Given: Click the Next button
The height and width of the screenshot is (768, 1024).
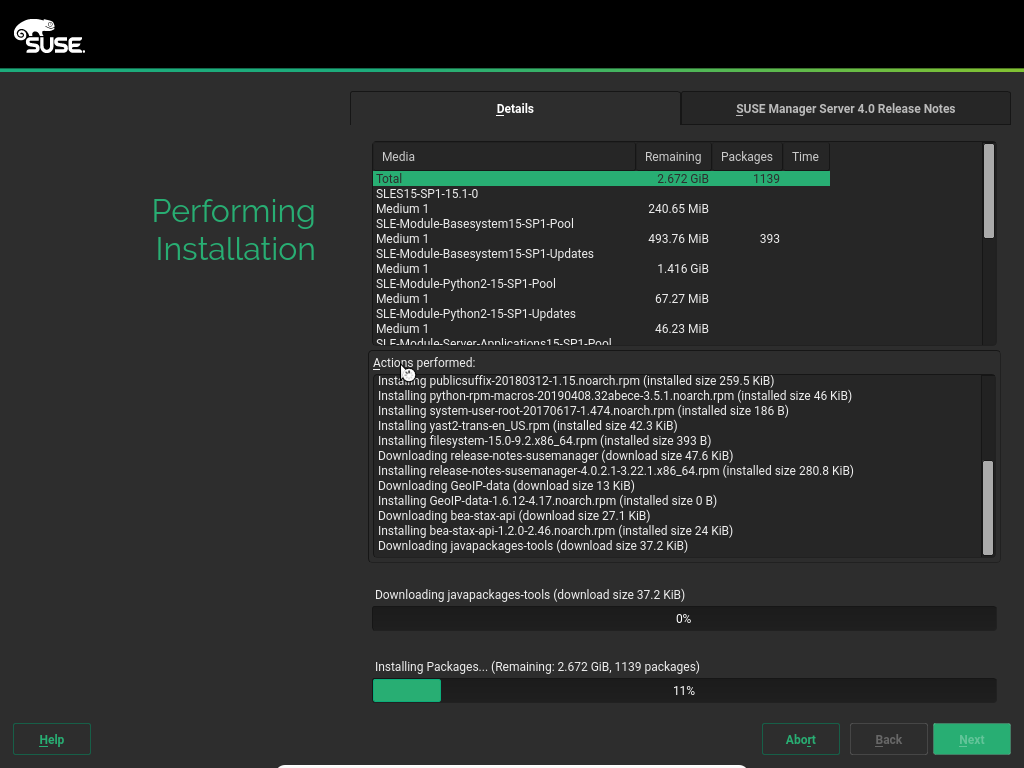Looking at the screenshot, I should pyautogui.click(x=972, y=739).
